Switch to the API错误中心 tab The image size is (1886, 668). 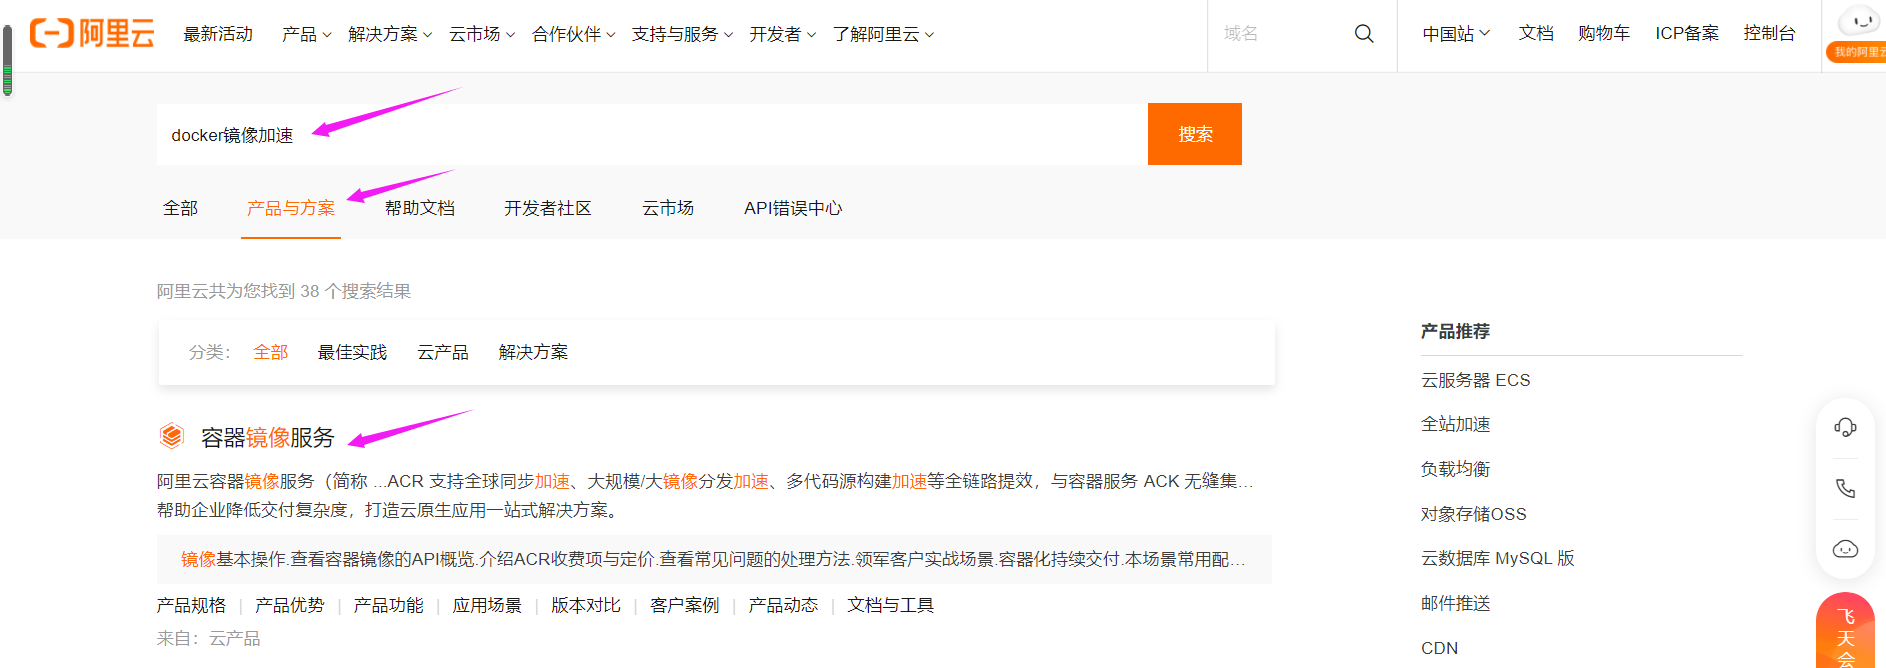click(793, 208)
